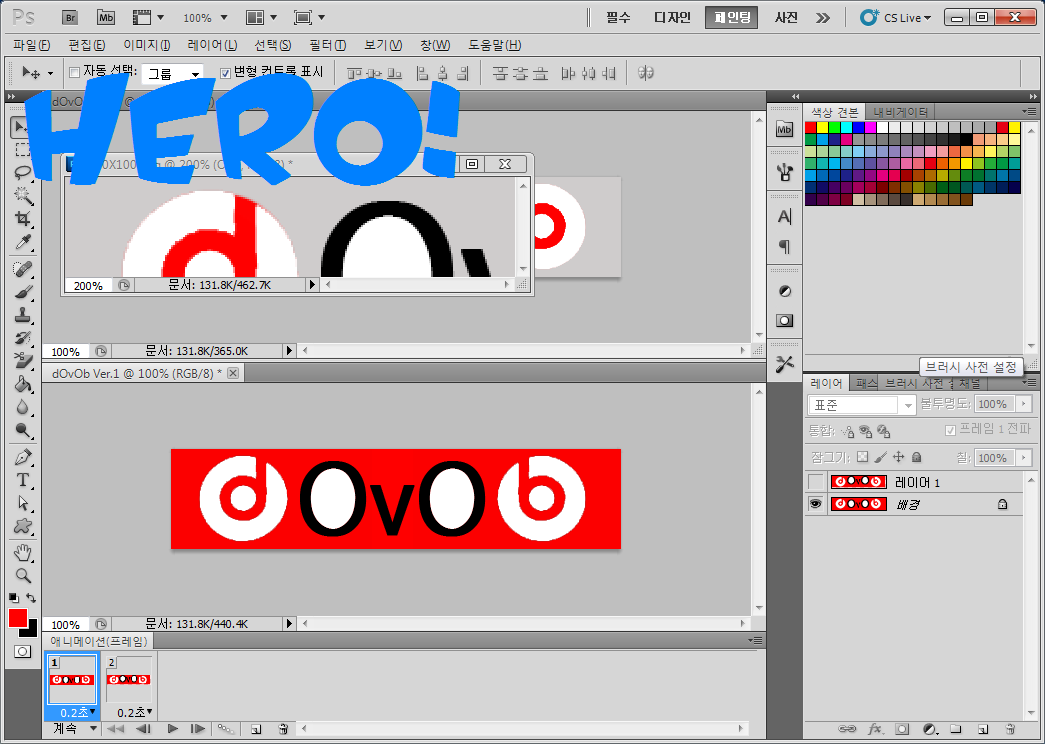Launch Adobe Bridge from top bar
The image size is (1045, 744).
[x=69, y=18]
